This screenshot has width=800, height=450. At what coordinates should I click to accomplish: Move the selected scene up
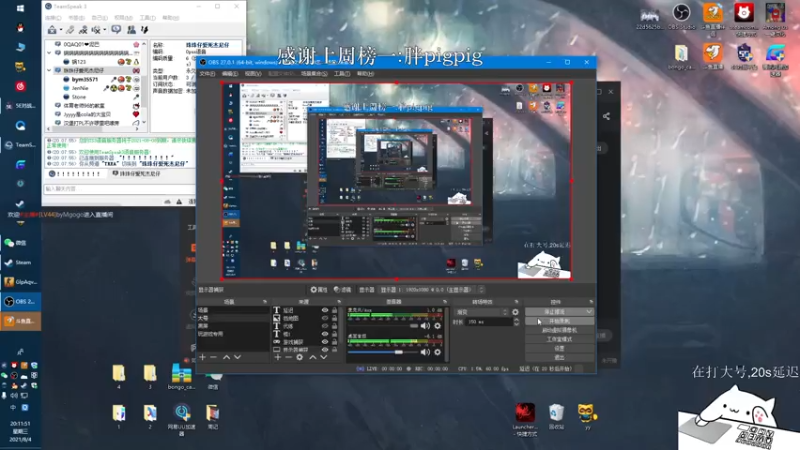click(x=227, y=357)
